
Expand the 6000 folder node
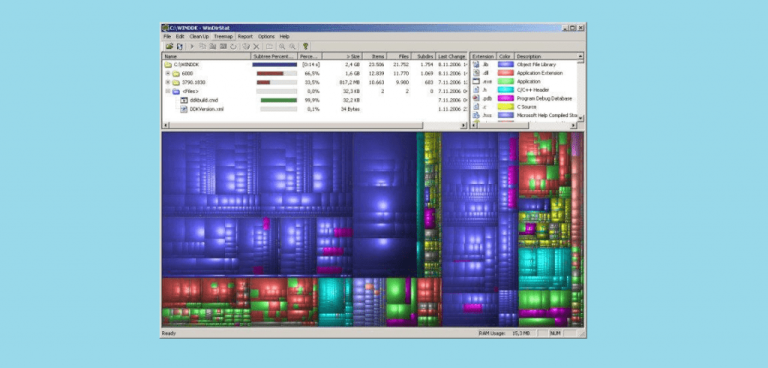coord(168,74)
